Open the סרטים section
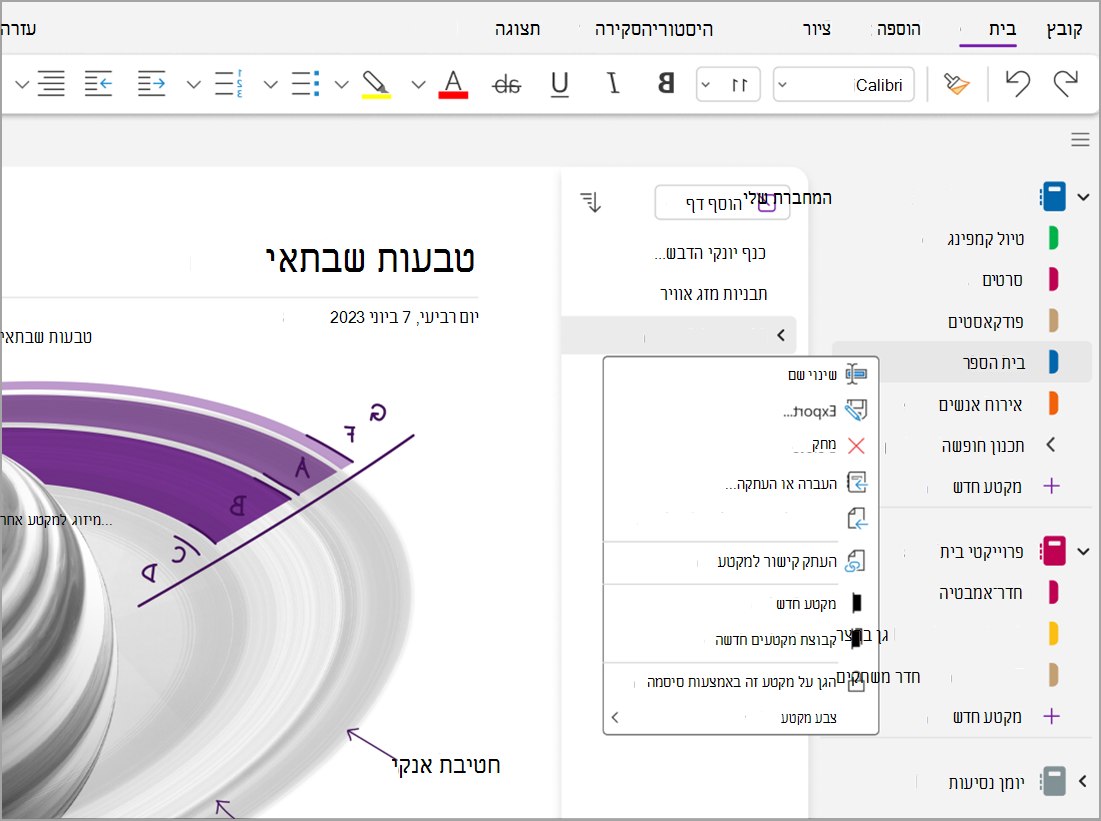 click(x=1002, y=280)
